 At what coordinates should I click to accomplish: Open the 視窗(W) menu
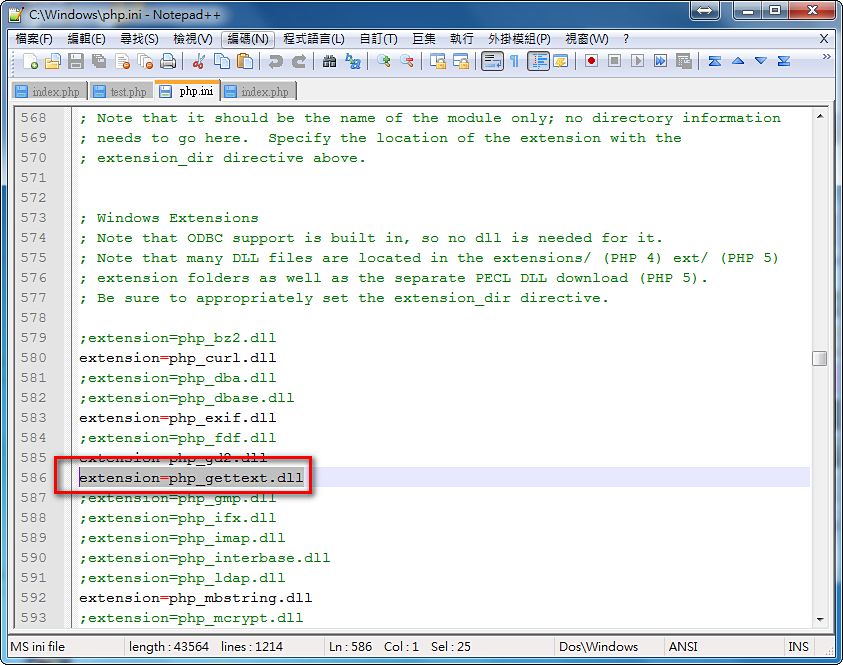[x=587, y=39]
